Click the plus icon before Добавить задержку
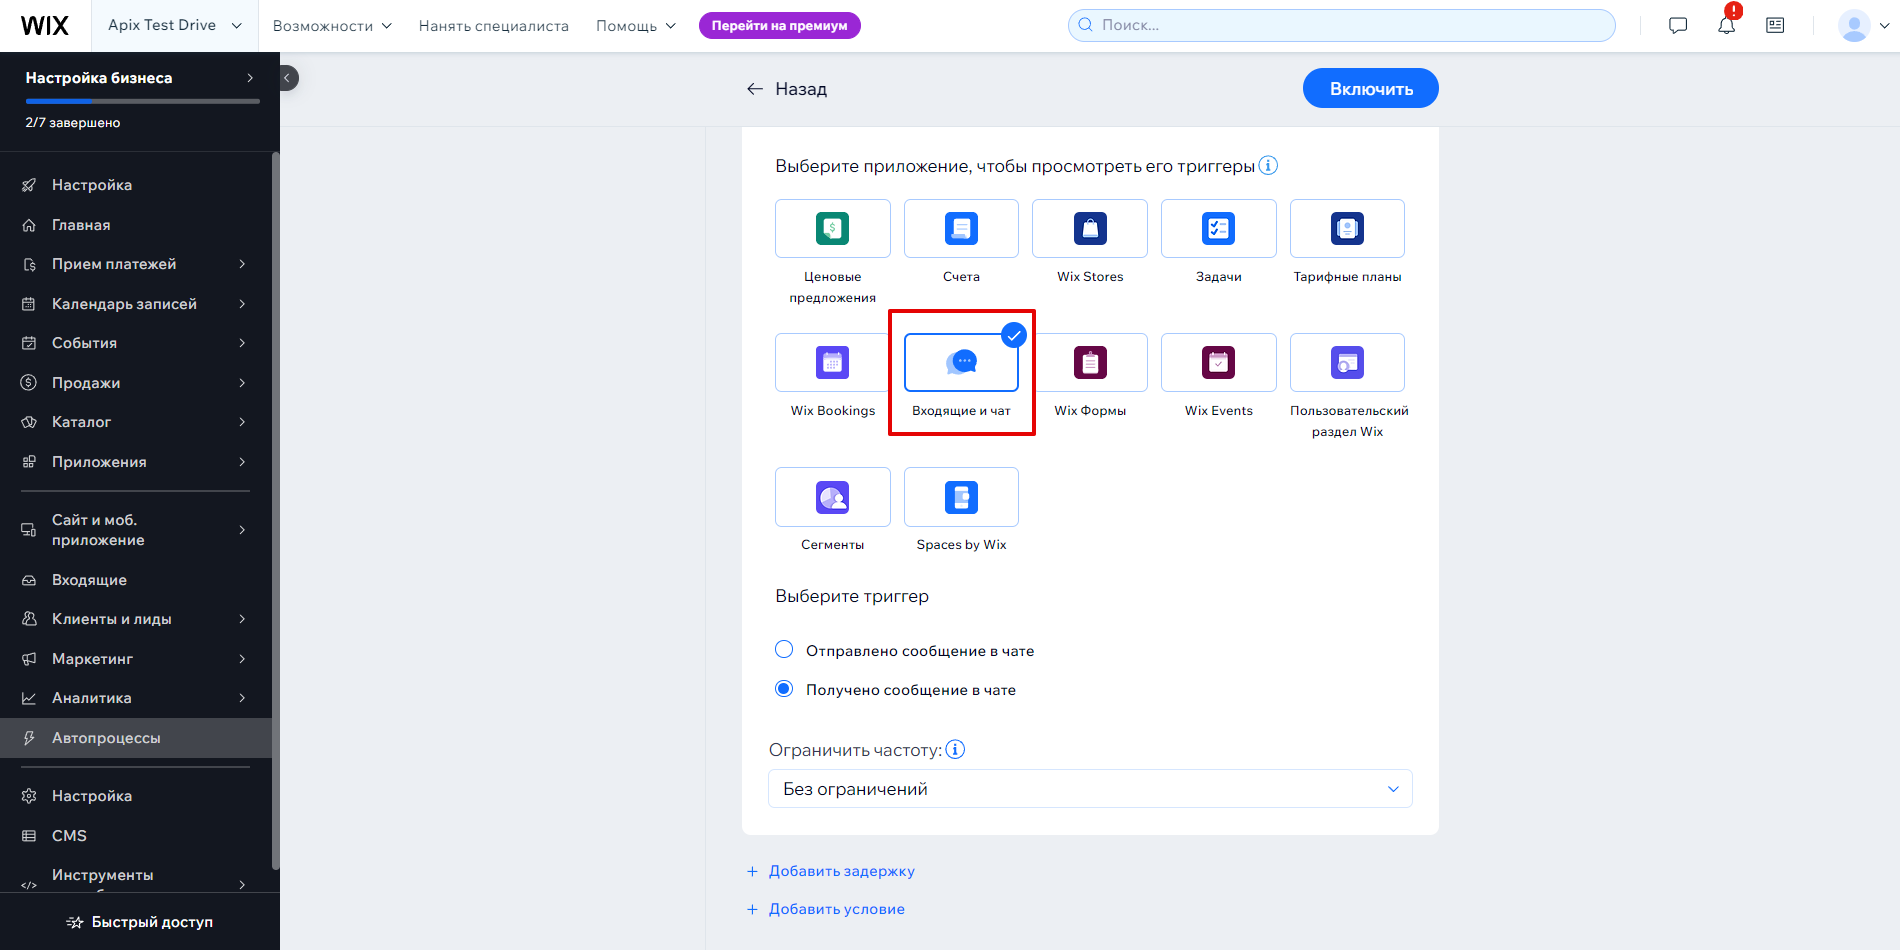1900x950 pixels. click(752, 871)
